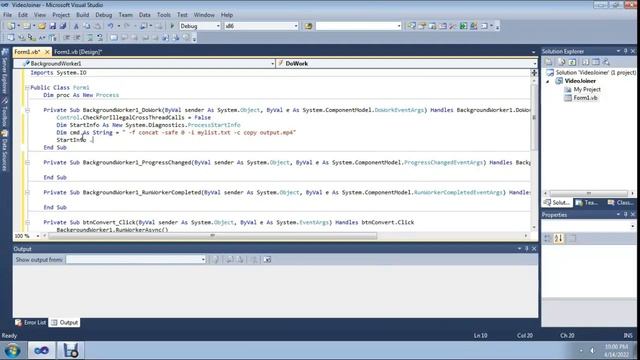Screen dimensions: 640x360
Task: Click the Uncomment selected lines icon
Action: [x=100, y=38]
